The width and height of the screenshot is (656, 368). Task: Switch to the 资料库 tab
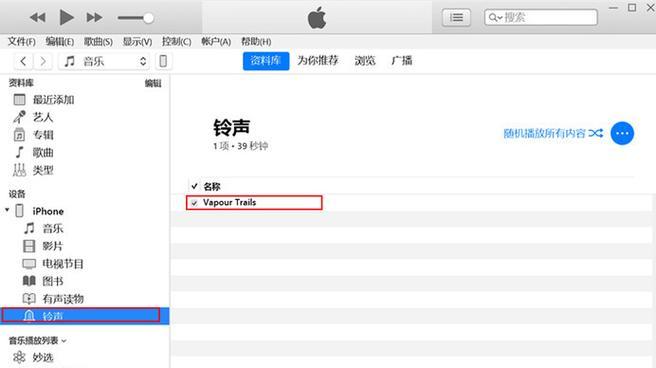(x=266, y=61)
